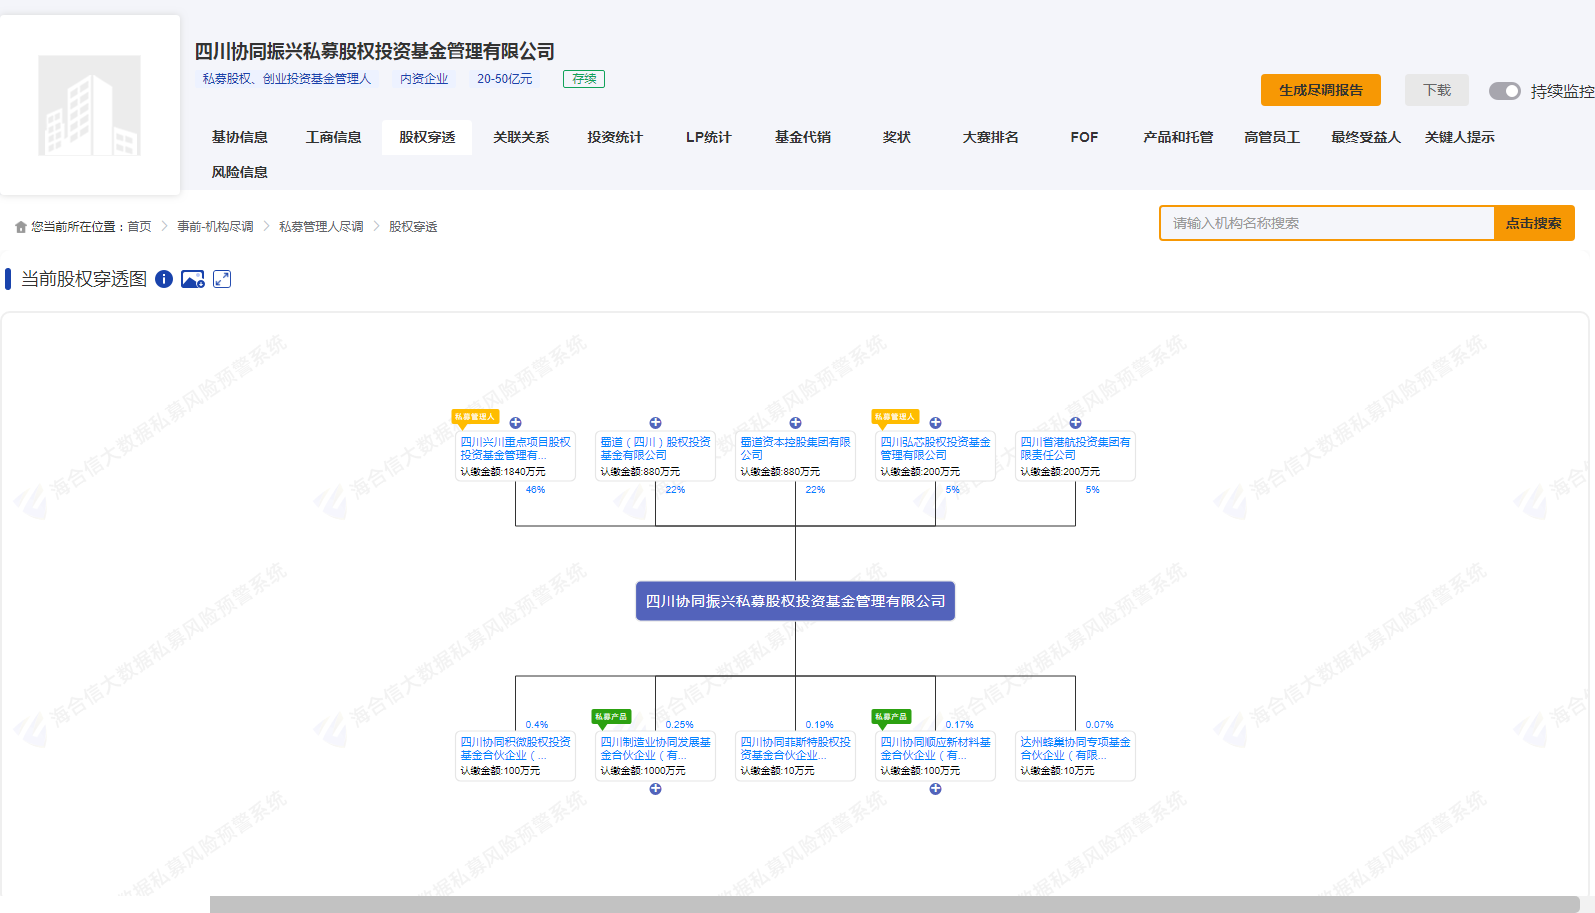The height and width of the screenshot is (913, 1595).
Task: Open the LP统计 tab
Action: (708, 137)
